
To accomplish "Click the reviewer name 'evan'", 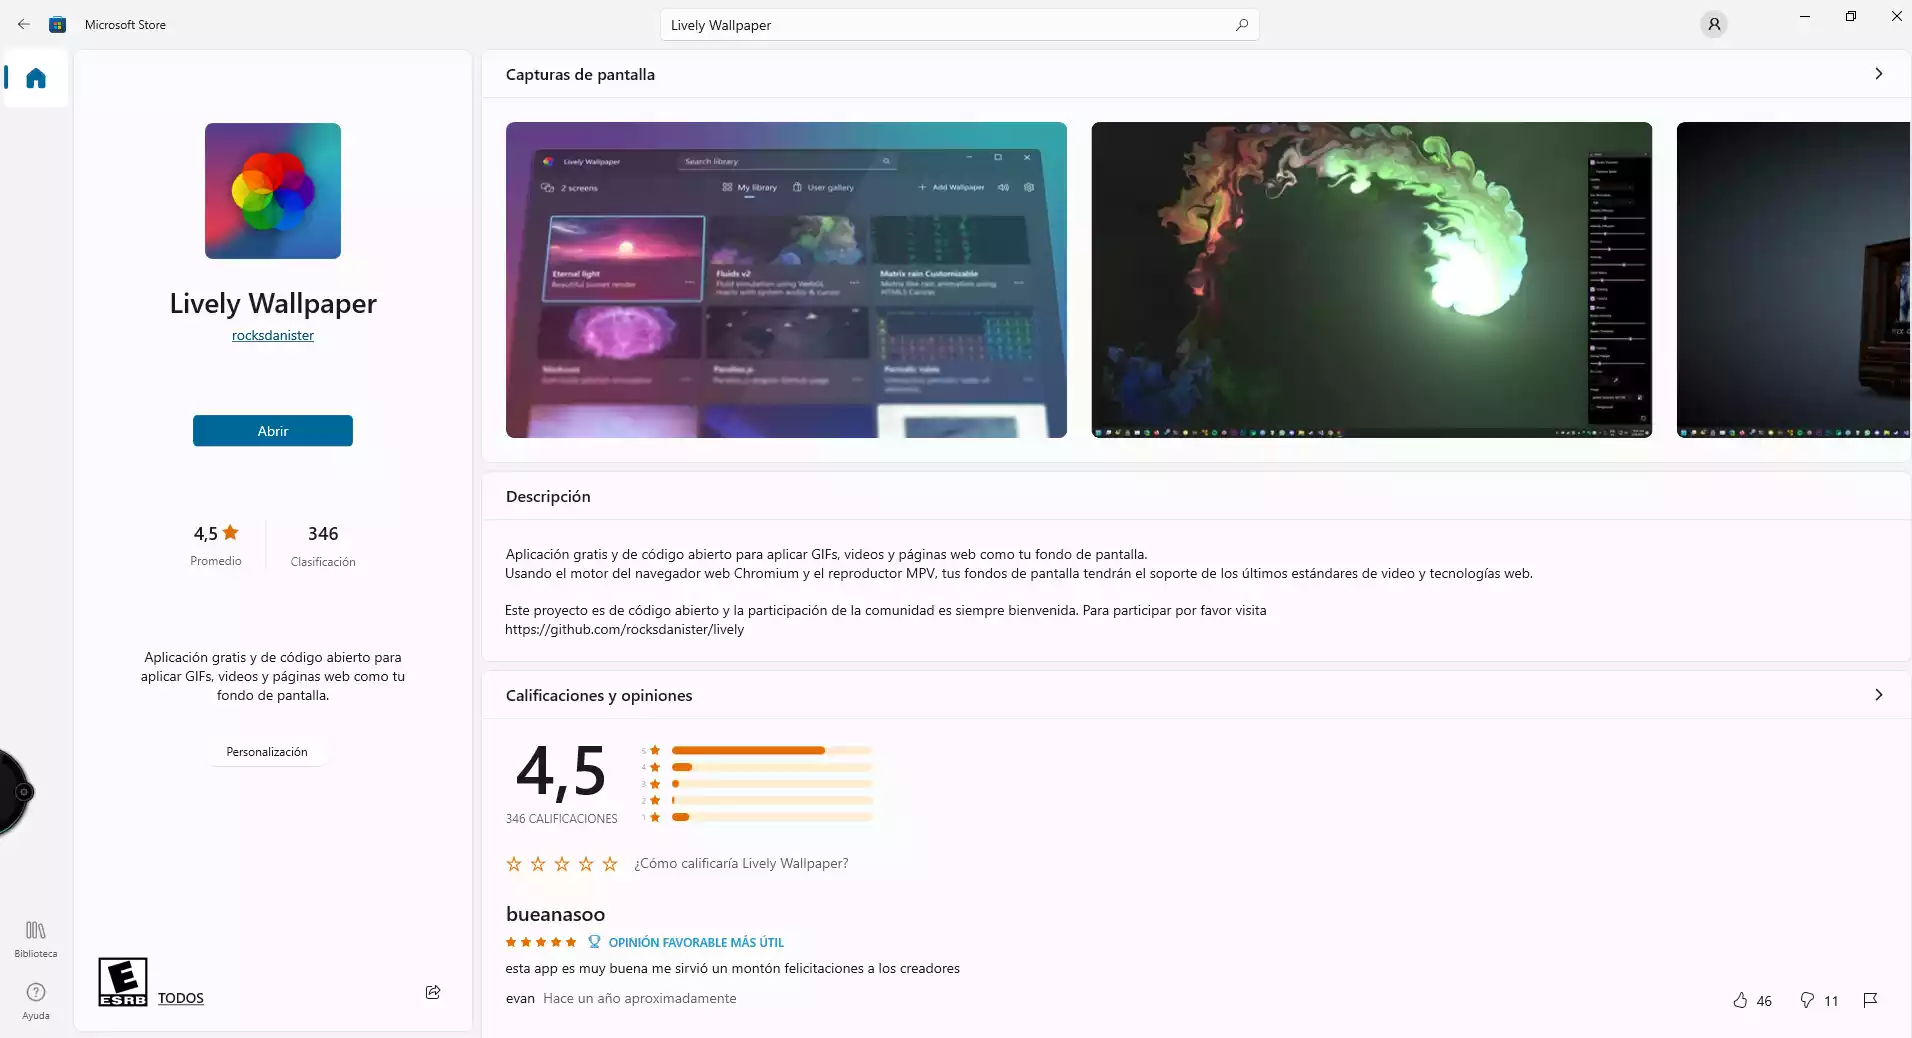I will coord(520,998).
